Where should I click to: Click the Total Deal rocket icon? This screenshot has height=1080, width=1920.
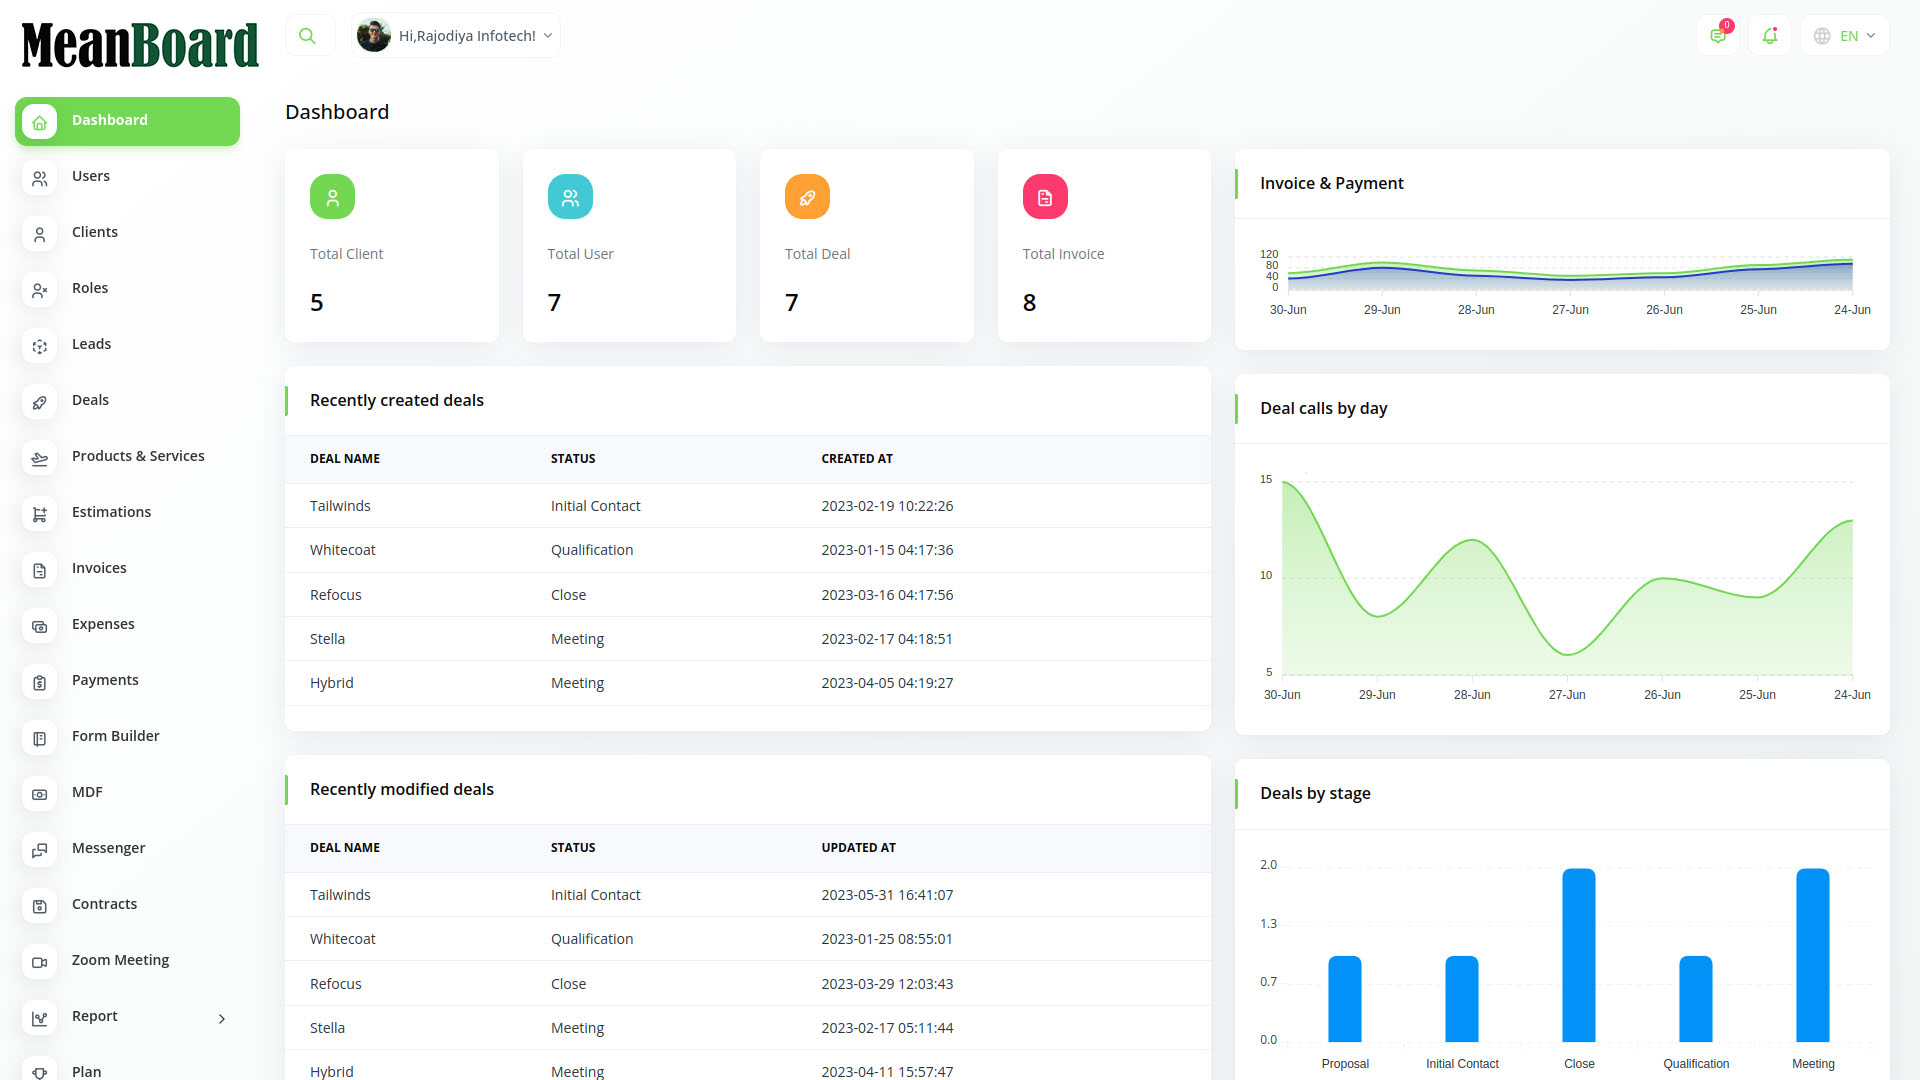click(x=807, y=197)
